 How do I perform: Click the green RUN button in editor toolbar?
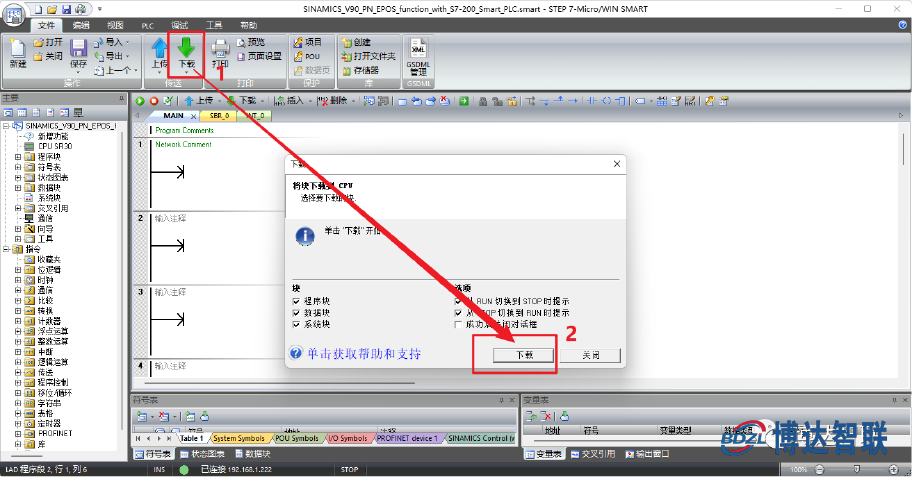coord(140,101)
